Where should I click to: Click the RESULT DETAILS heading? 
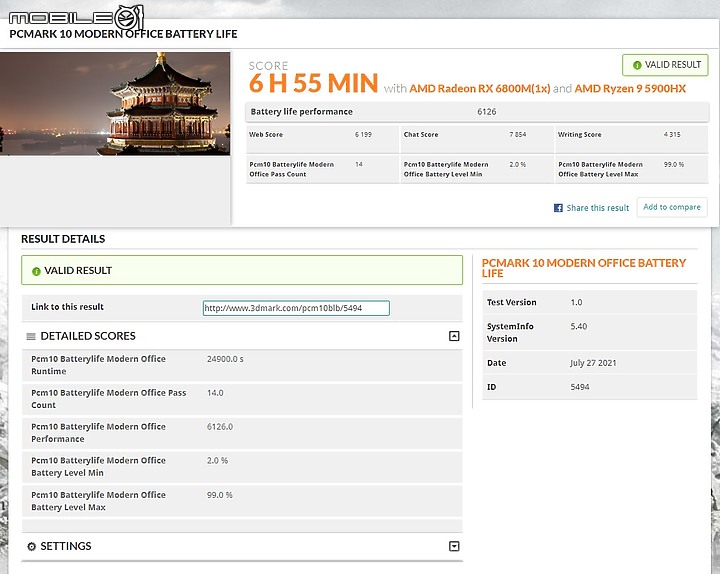63,239
